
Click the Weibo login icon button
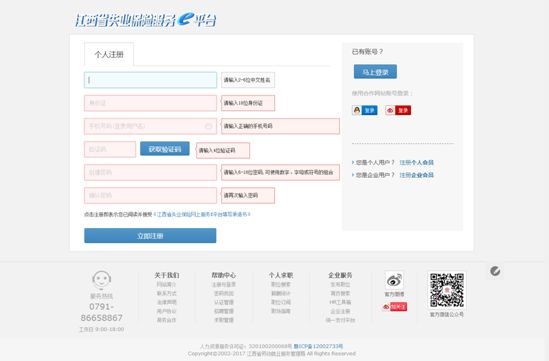398,110
